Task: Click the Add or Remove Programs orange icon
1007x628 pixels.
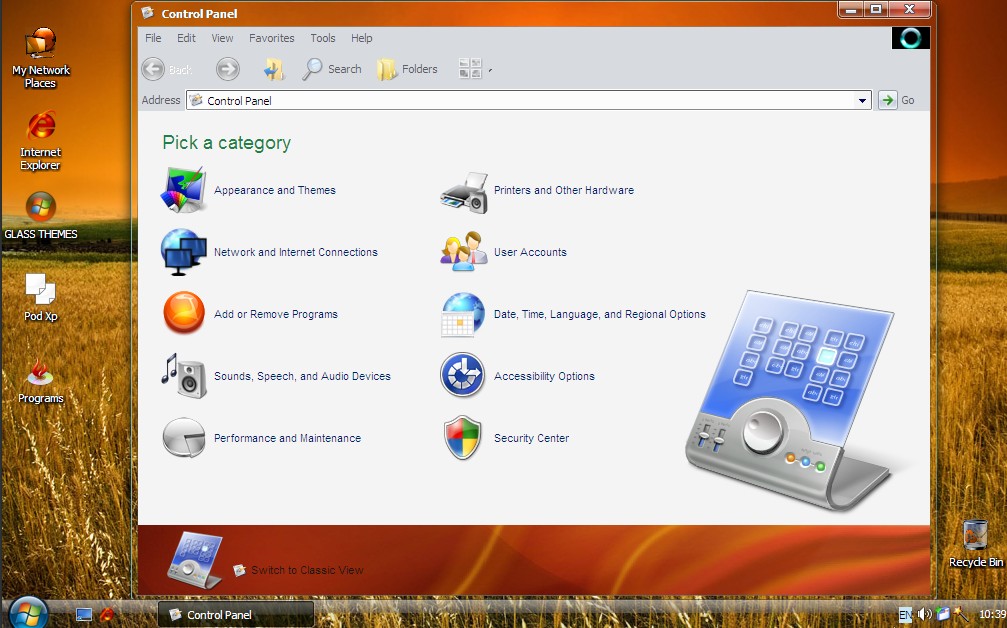Action: [184, 313]
